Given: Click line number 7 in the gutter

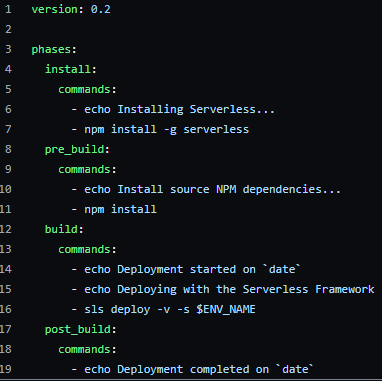Looking at the screenshot, I should point(8,129).
